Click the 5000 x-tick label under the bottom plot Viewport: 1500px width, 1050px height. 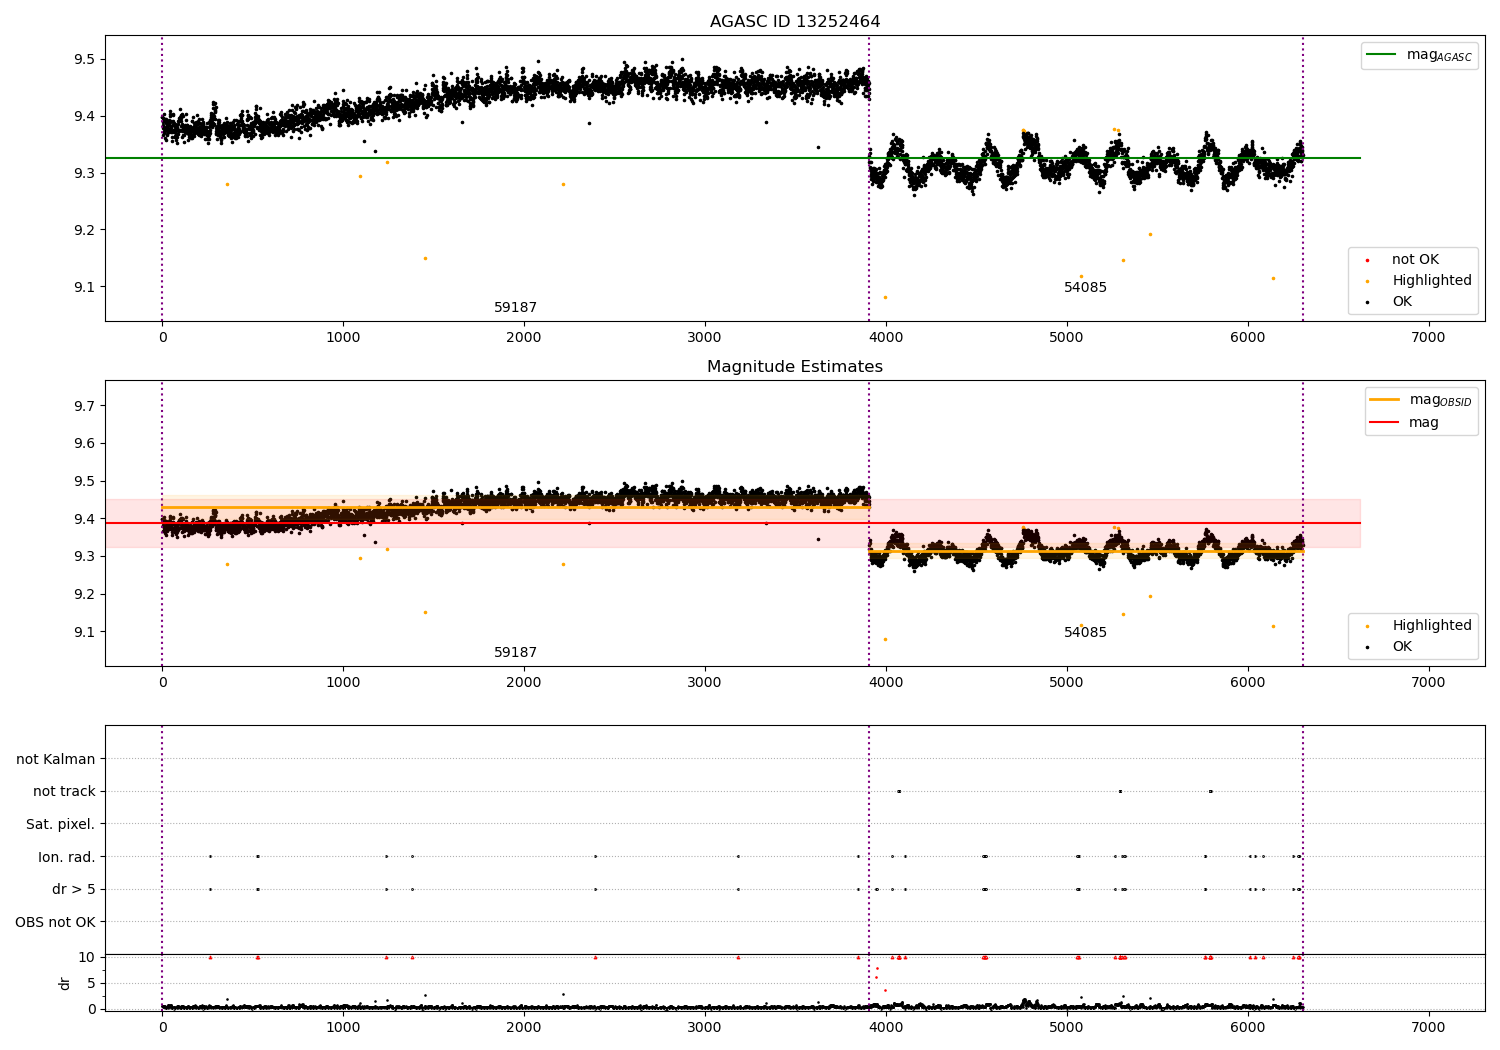pos(1067,1028)
